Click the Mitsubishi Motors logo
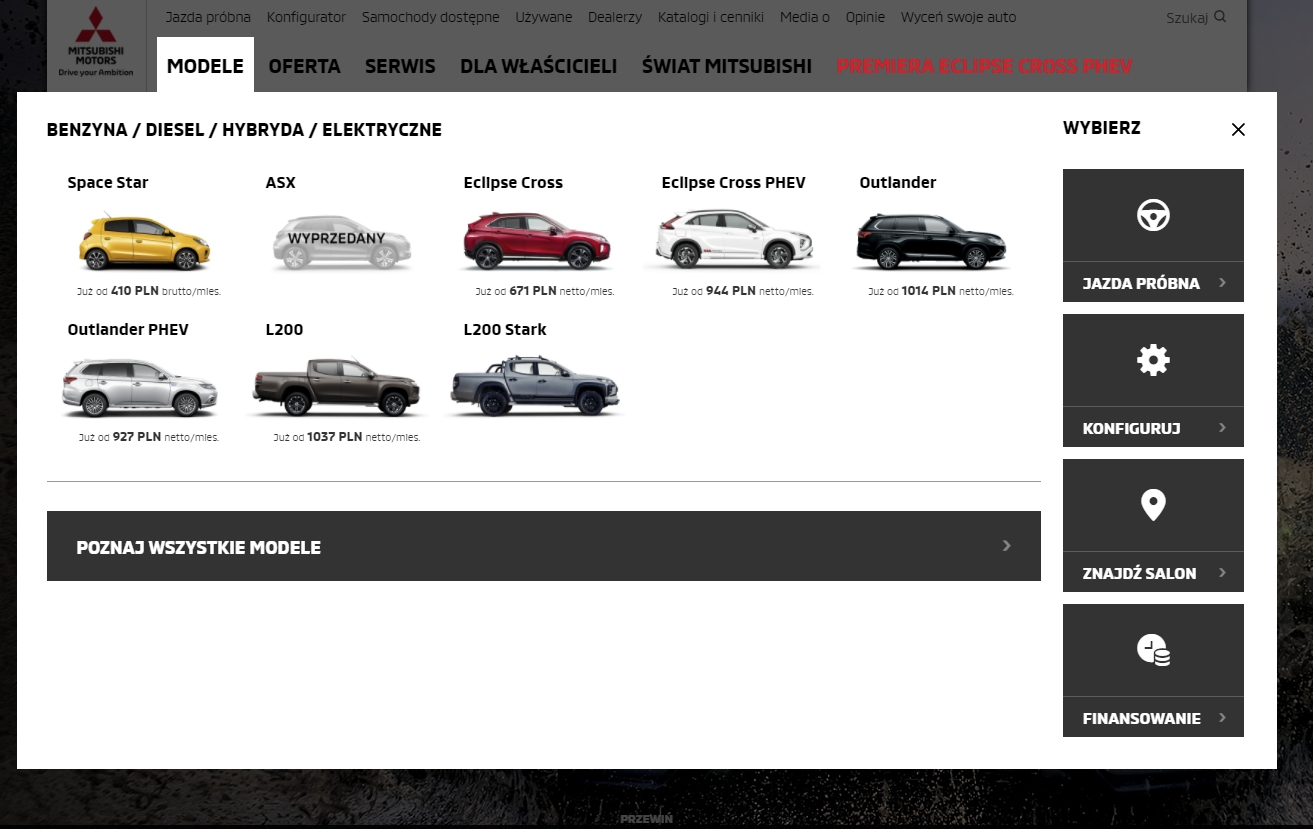The width and height of the screenshot is (1313, 829). tap(96, 42)
